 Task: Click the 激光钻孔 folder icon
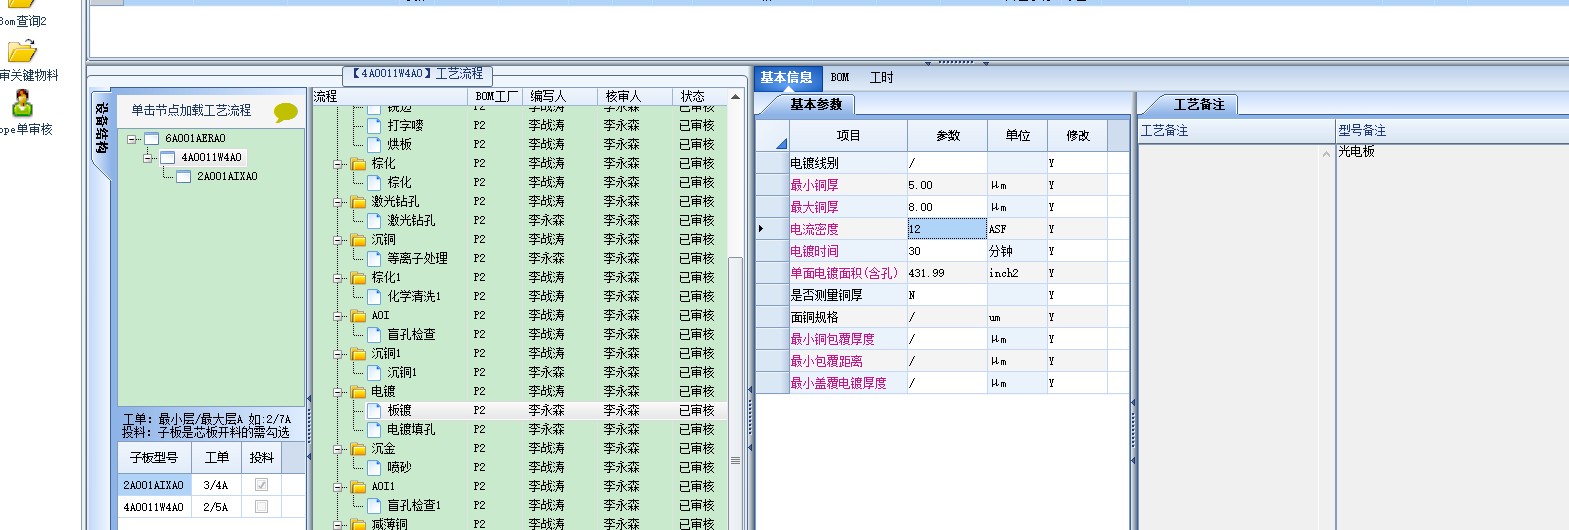tap(359, 202)
